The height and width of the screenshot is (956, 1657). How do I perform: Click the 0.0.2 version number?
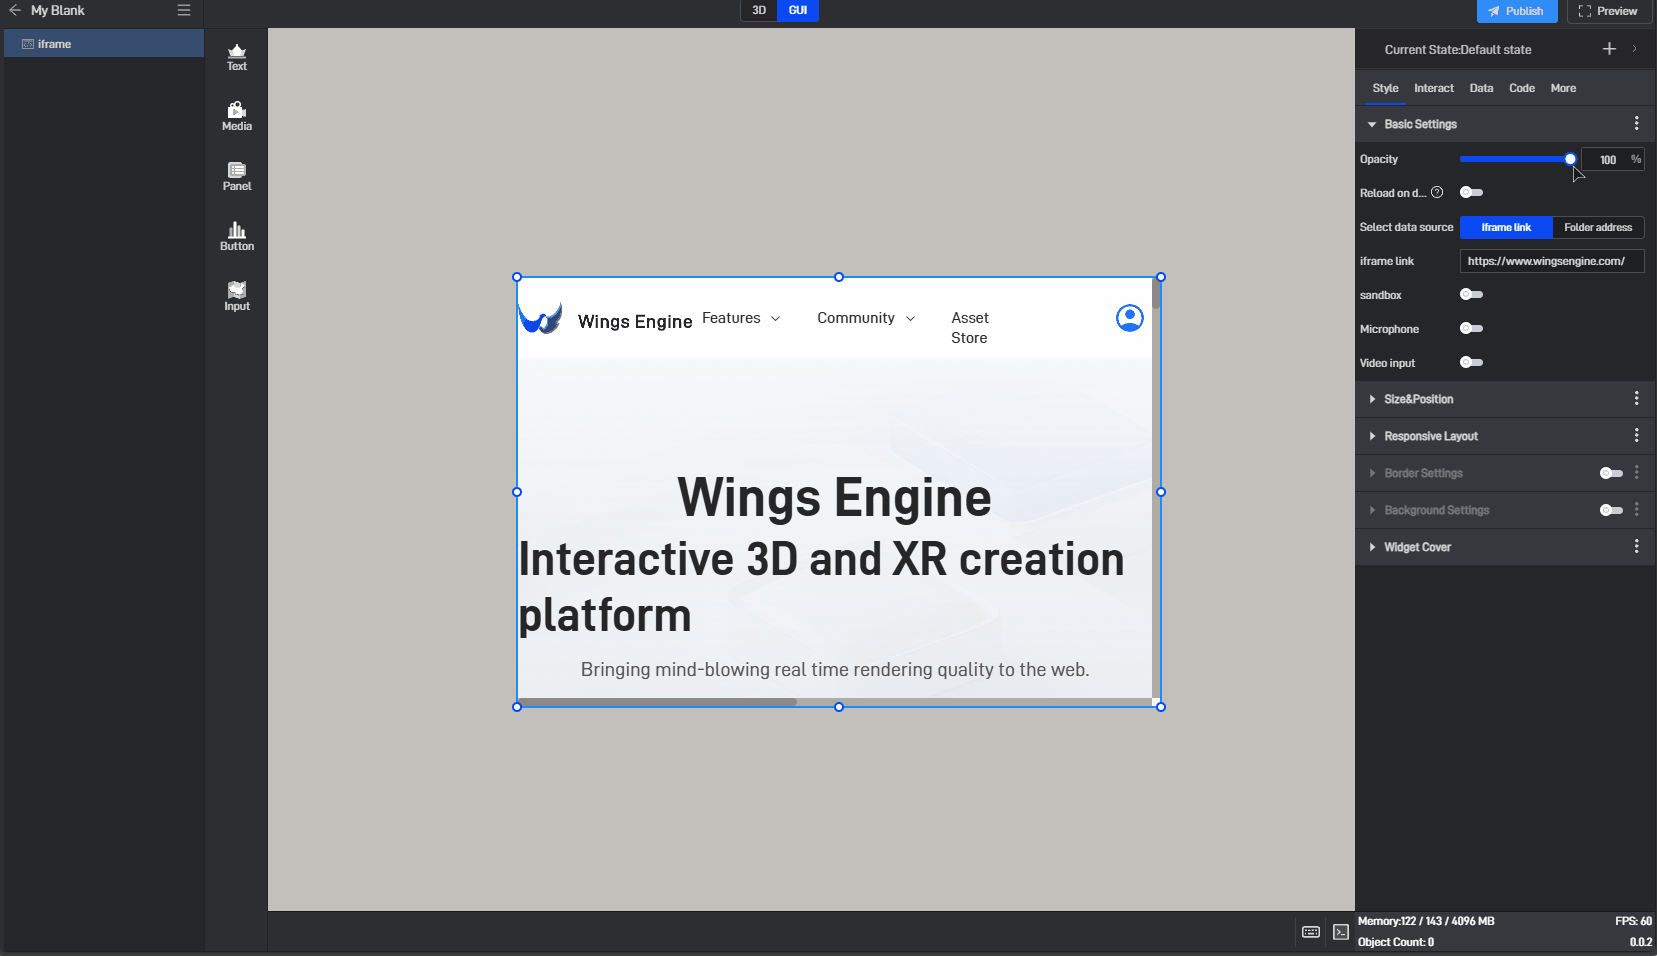pos(1641,942)
